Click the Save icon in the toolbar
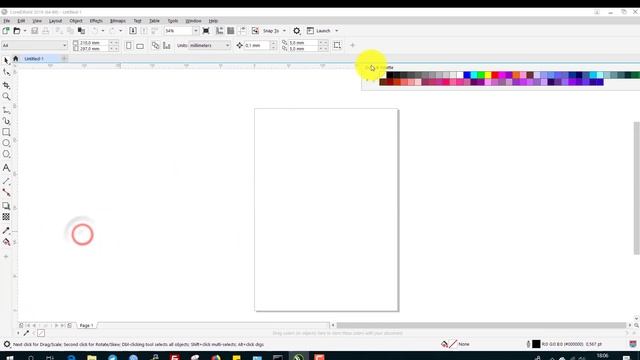640x360 pixels. [x=35, y=31]
